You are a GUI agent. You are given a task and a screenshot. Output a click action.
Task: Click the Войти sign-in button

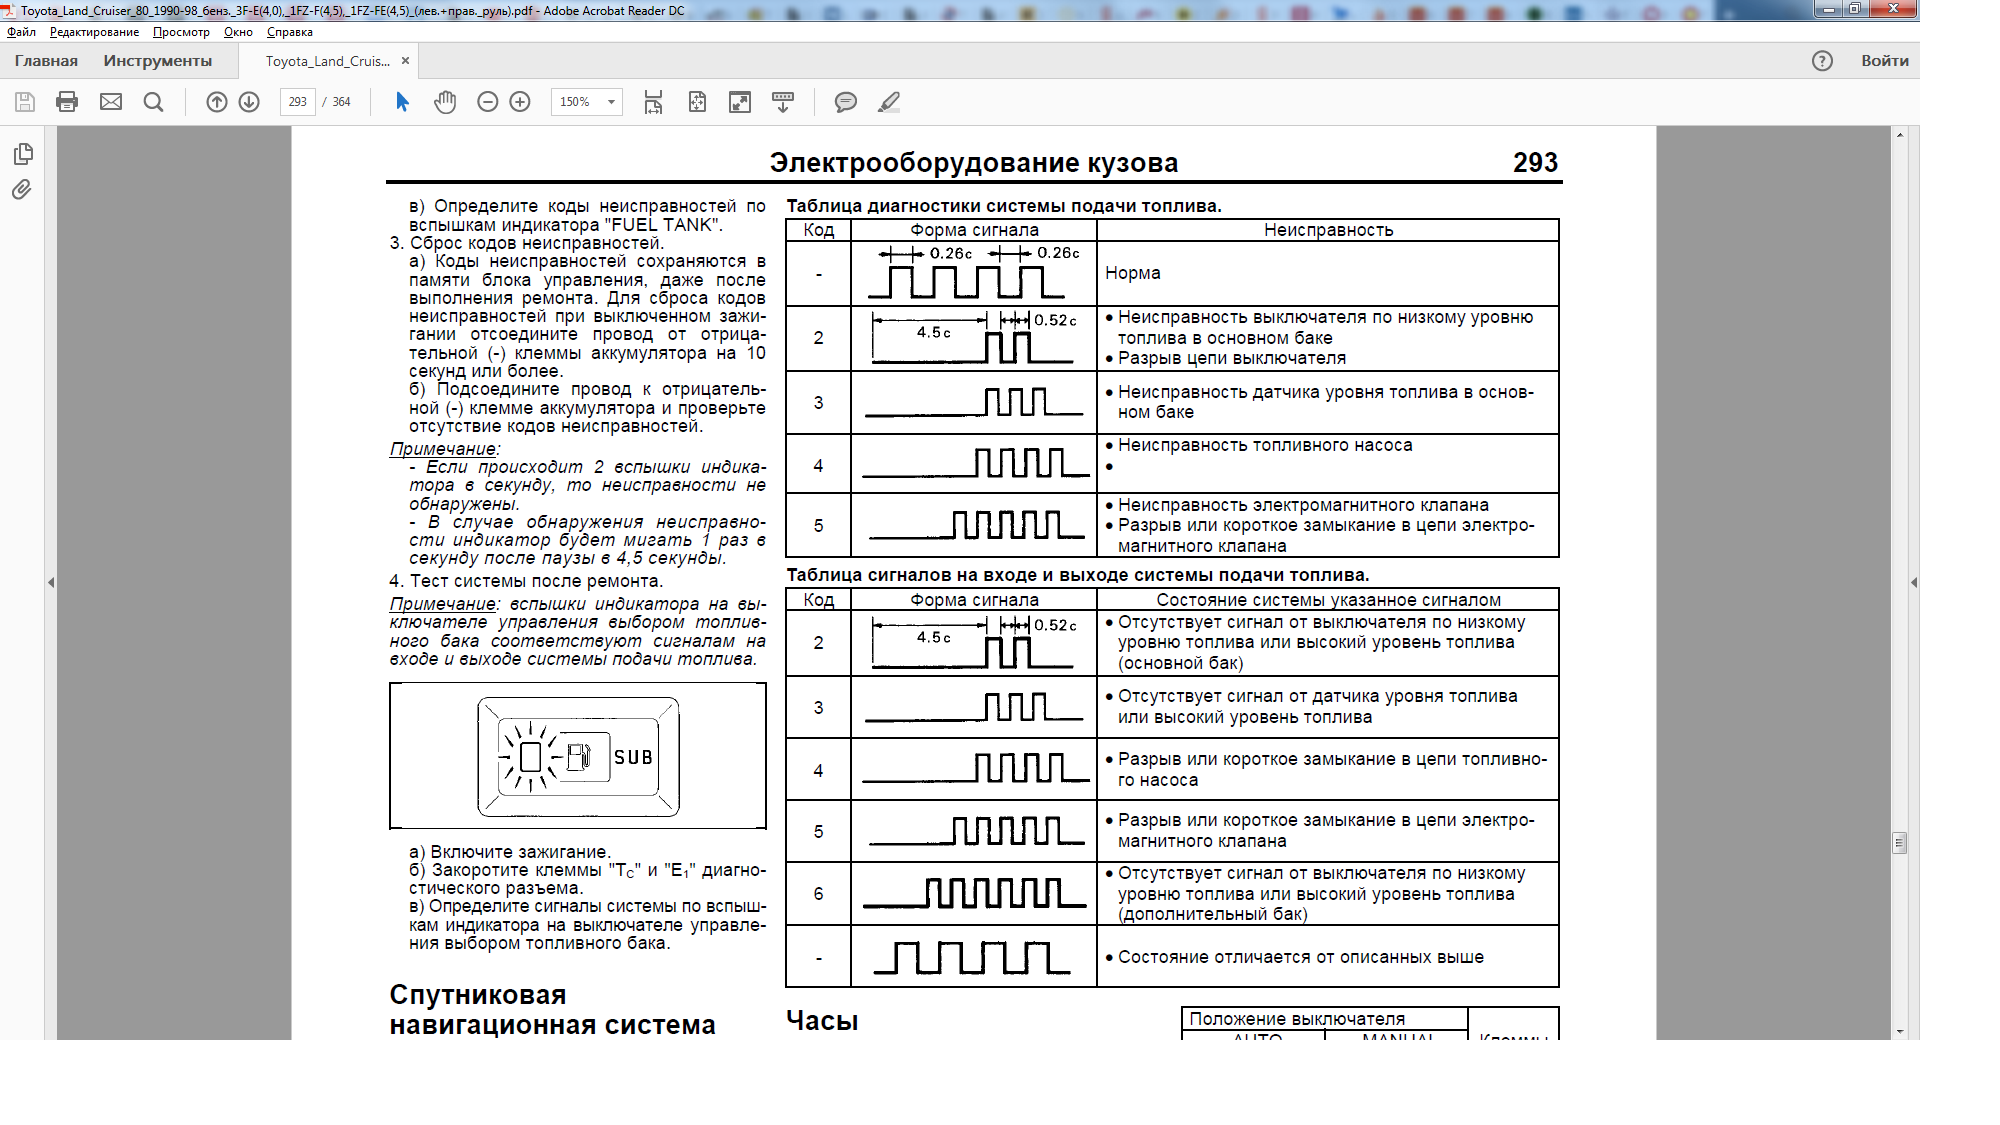coord(1885,61)
